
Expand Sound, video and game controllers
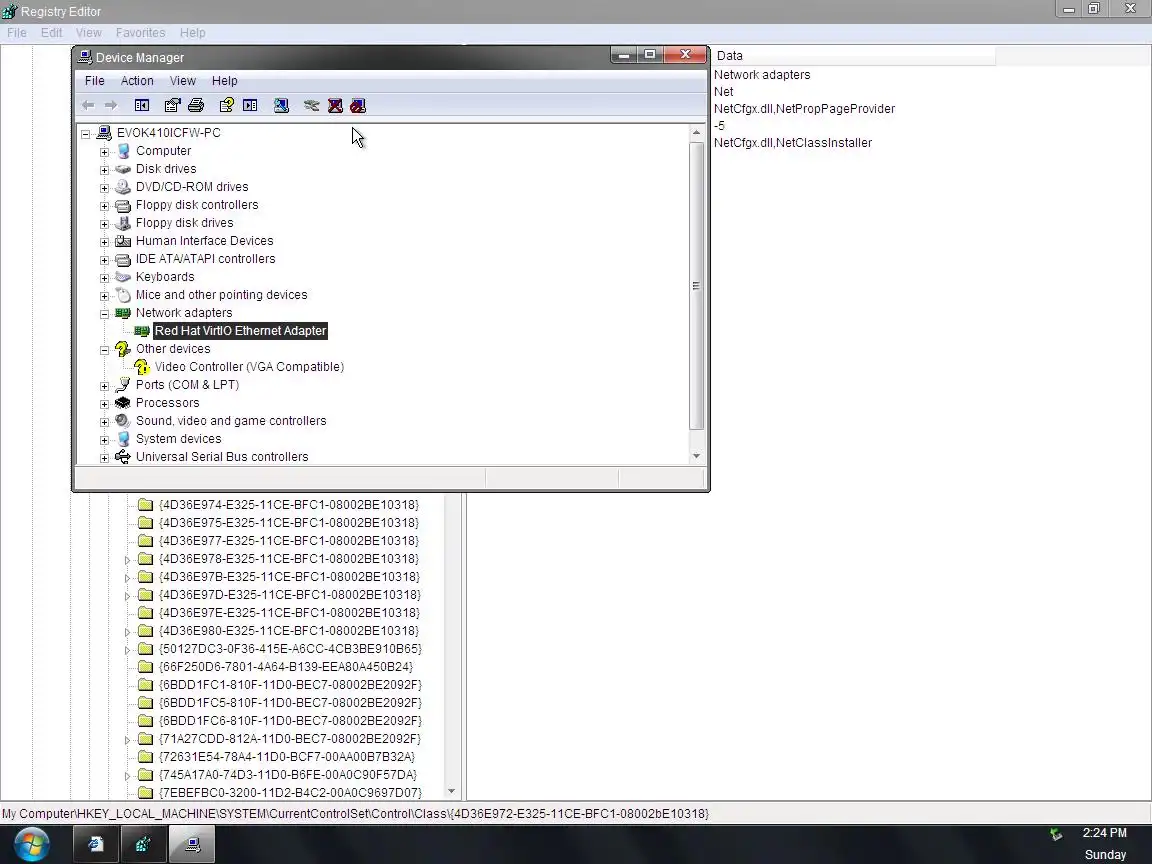click(x=104, y=422)
